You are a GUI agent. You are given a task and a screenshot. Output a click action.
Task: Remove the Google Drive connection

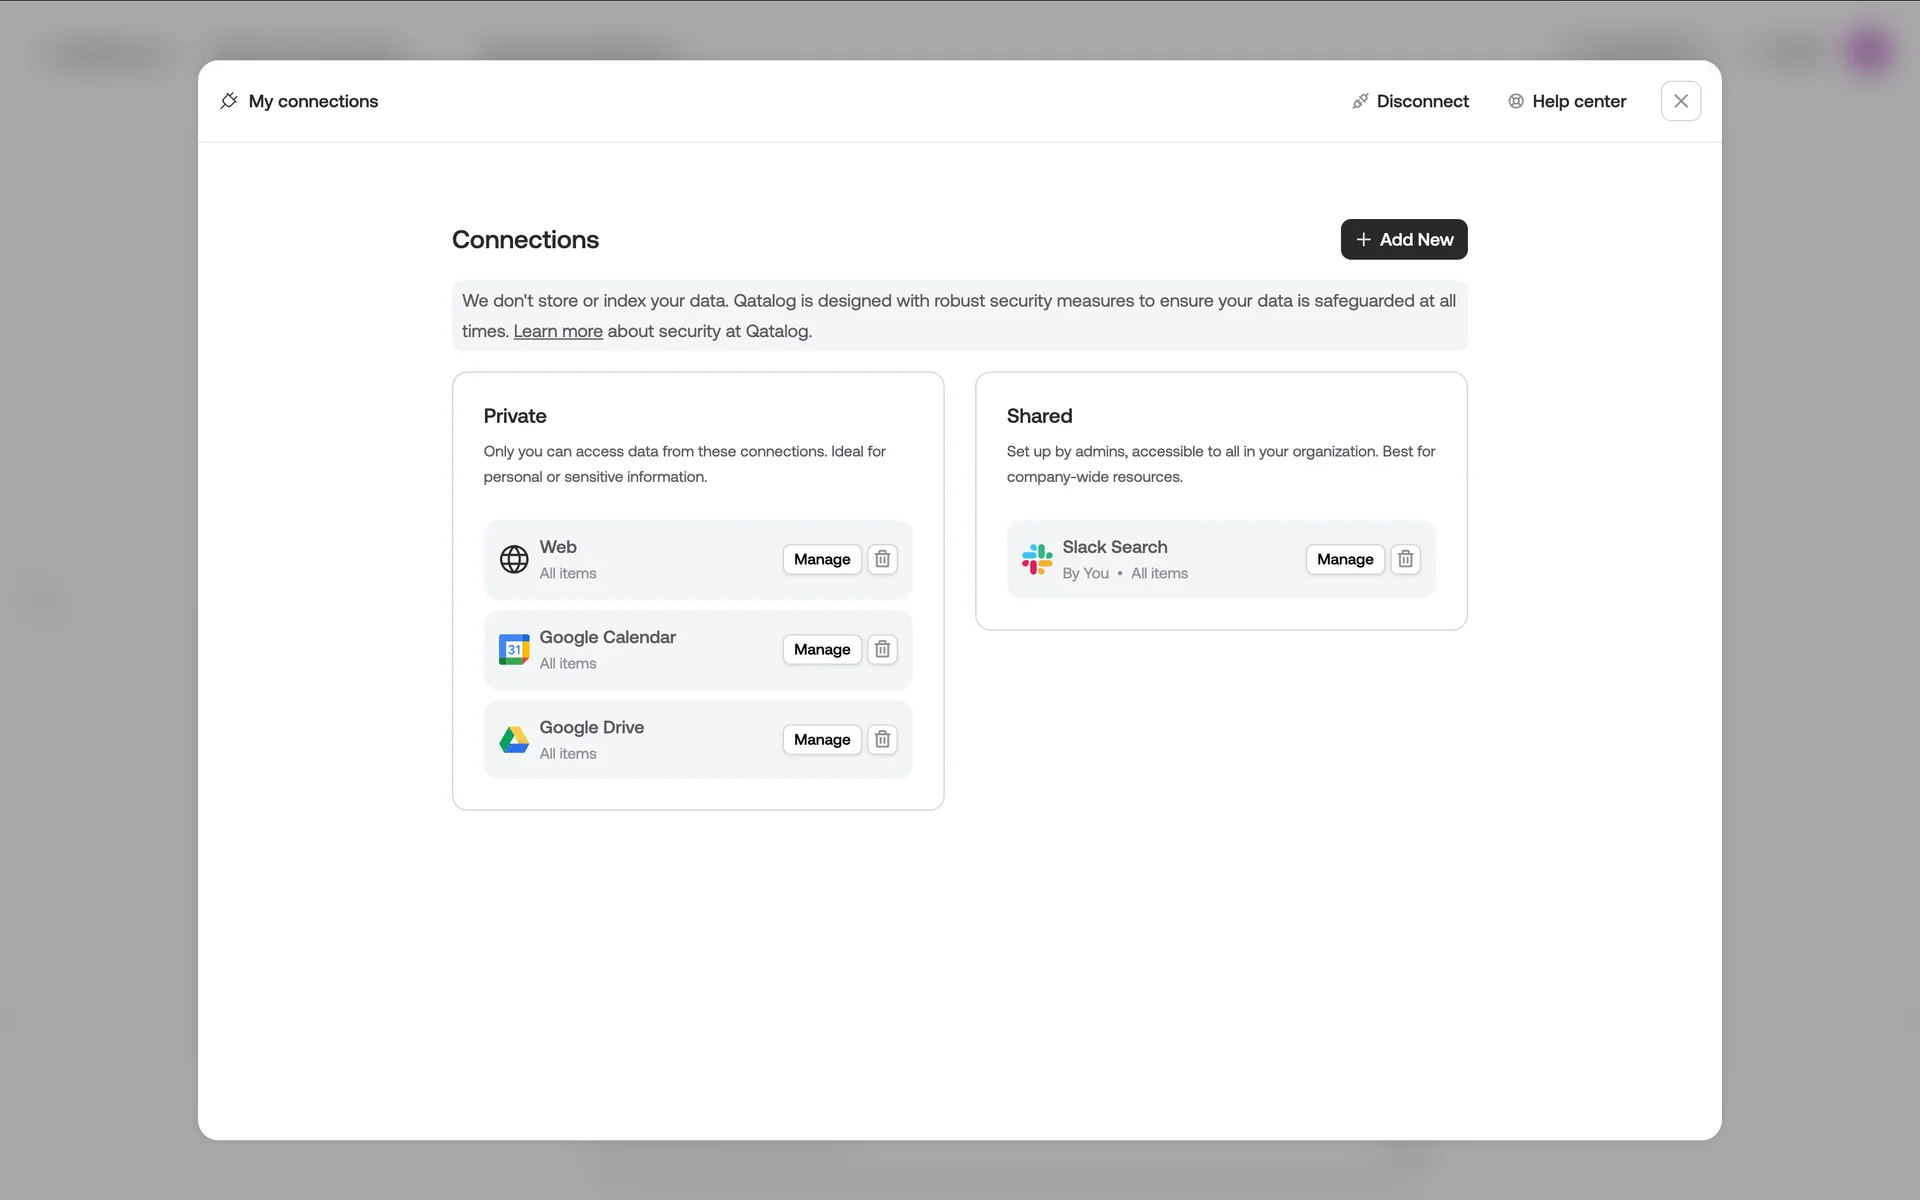882,739
